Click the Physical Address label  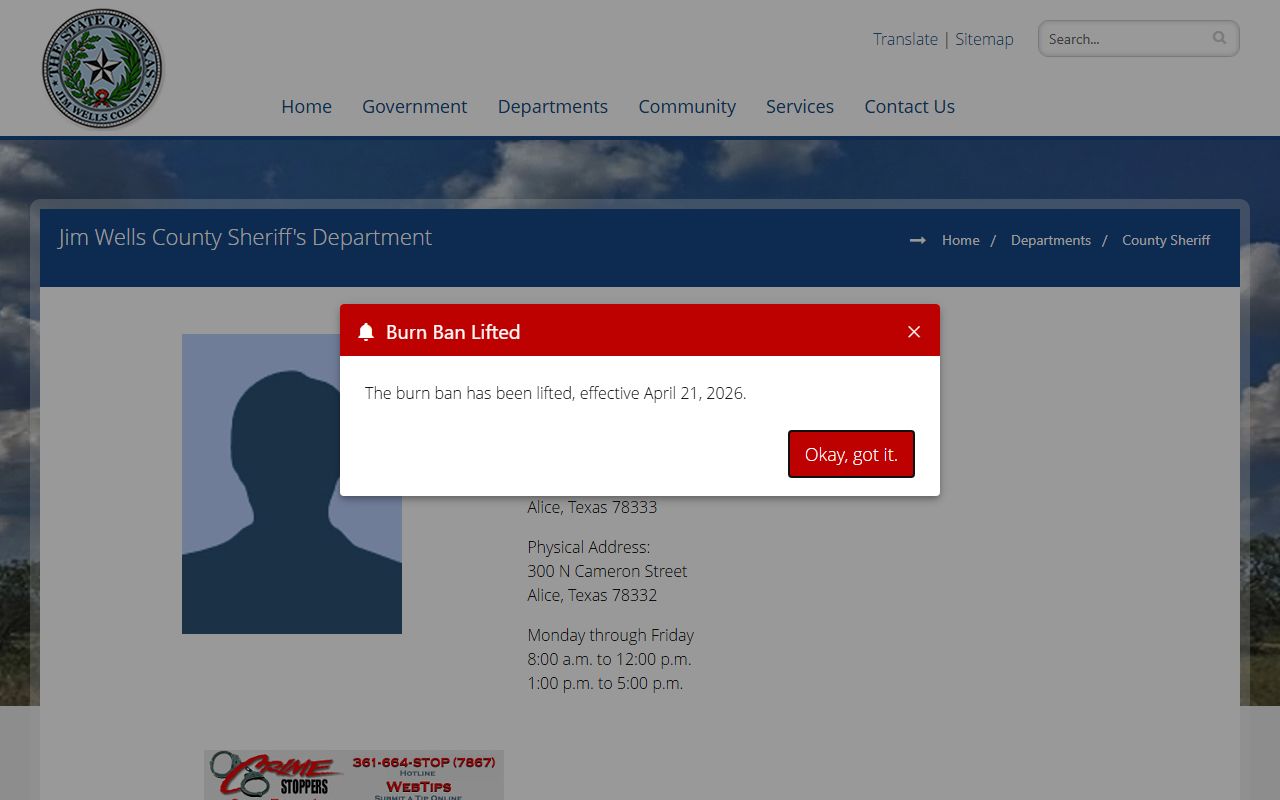pos(589,547)
